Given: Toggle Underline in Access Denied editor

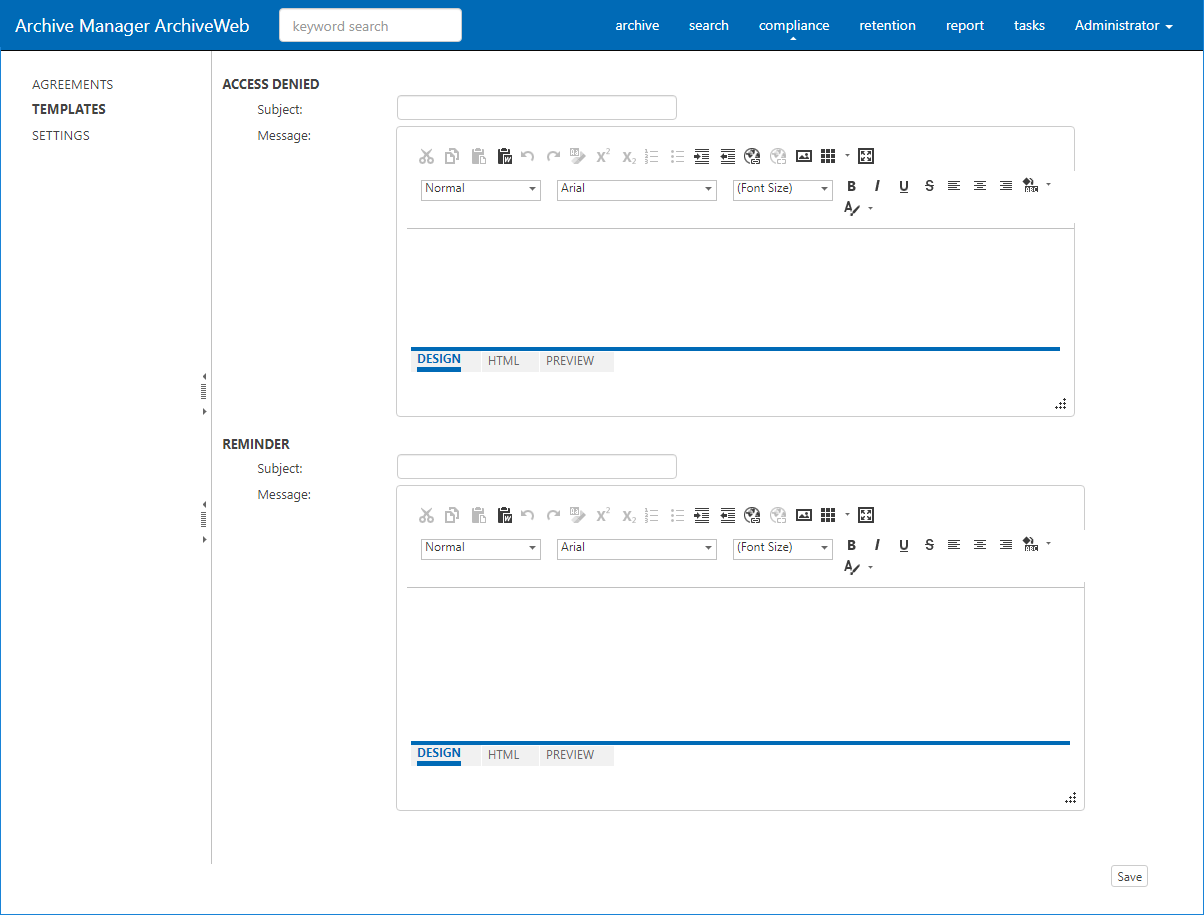Looking at the screenshot, I should point(904,186).
